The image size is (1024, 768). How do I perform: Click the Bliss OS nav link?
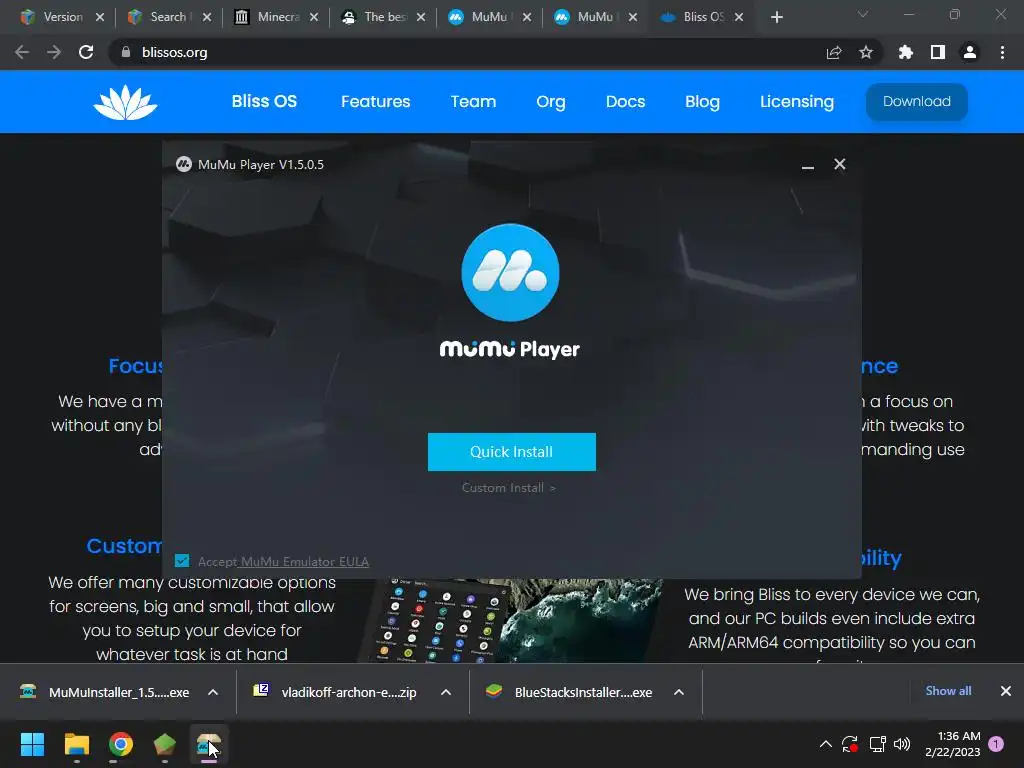tap(264, 101)
